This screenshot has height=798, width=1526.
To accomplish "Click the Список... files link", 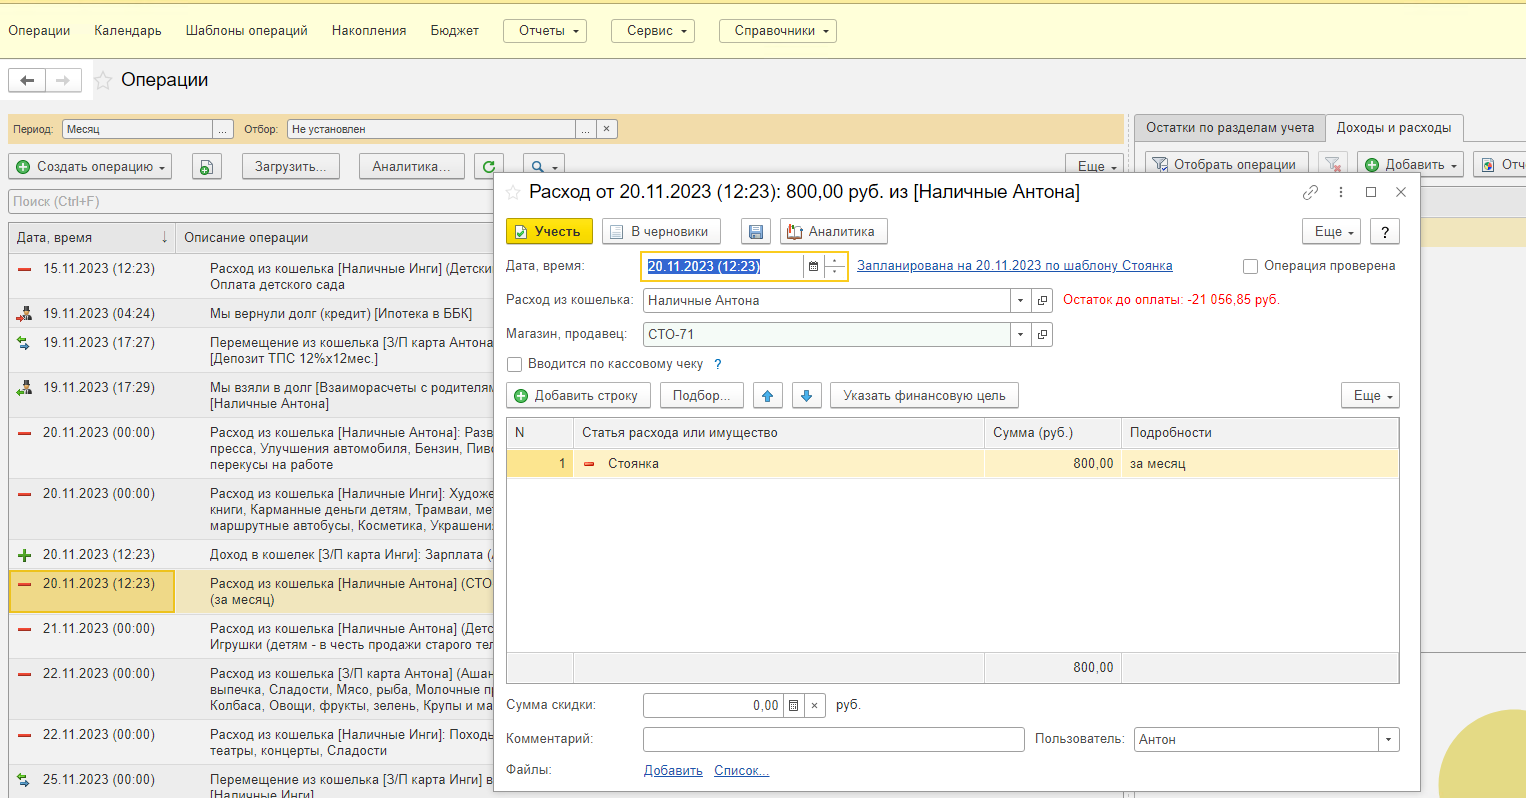I will pyautogui.click(x=741, y=771).
